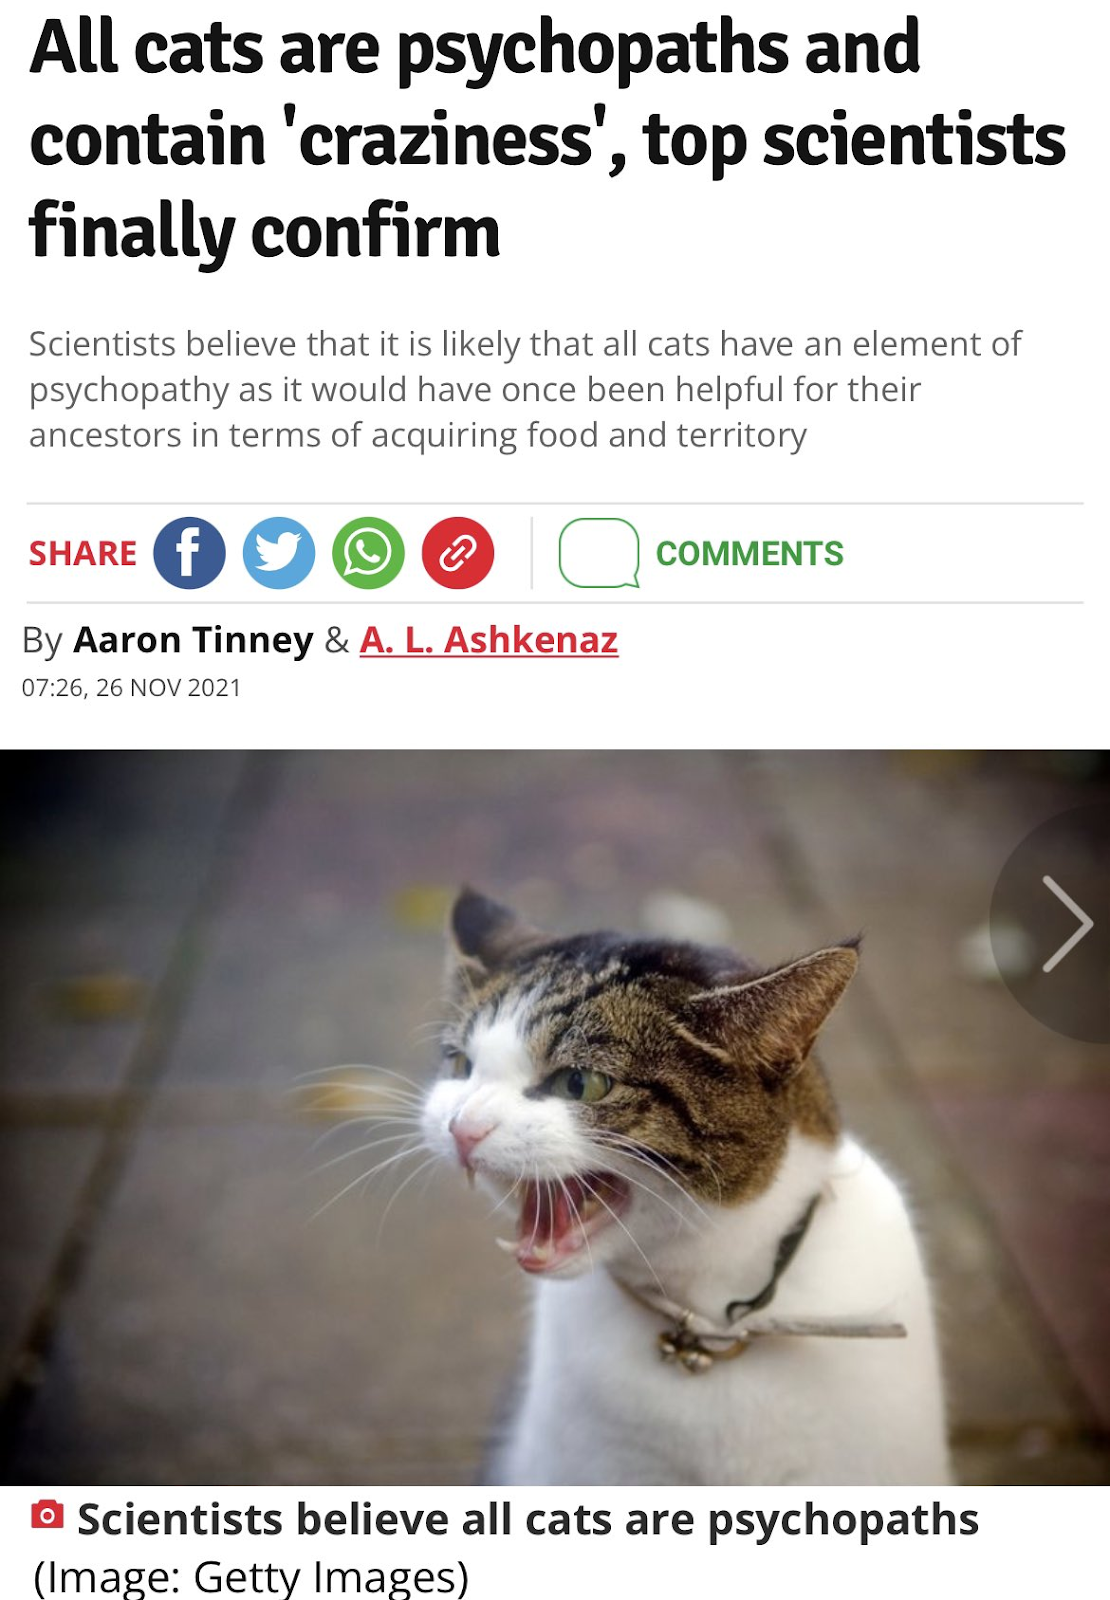The height and width of the screenshot is (1600, 1110).
Task: Open author A. L. Ashkenaz's profile link
Action: (489, 640)
